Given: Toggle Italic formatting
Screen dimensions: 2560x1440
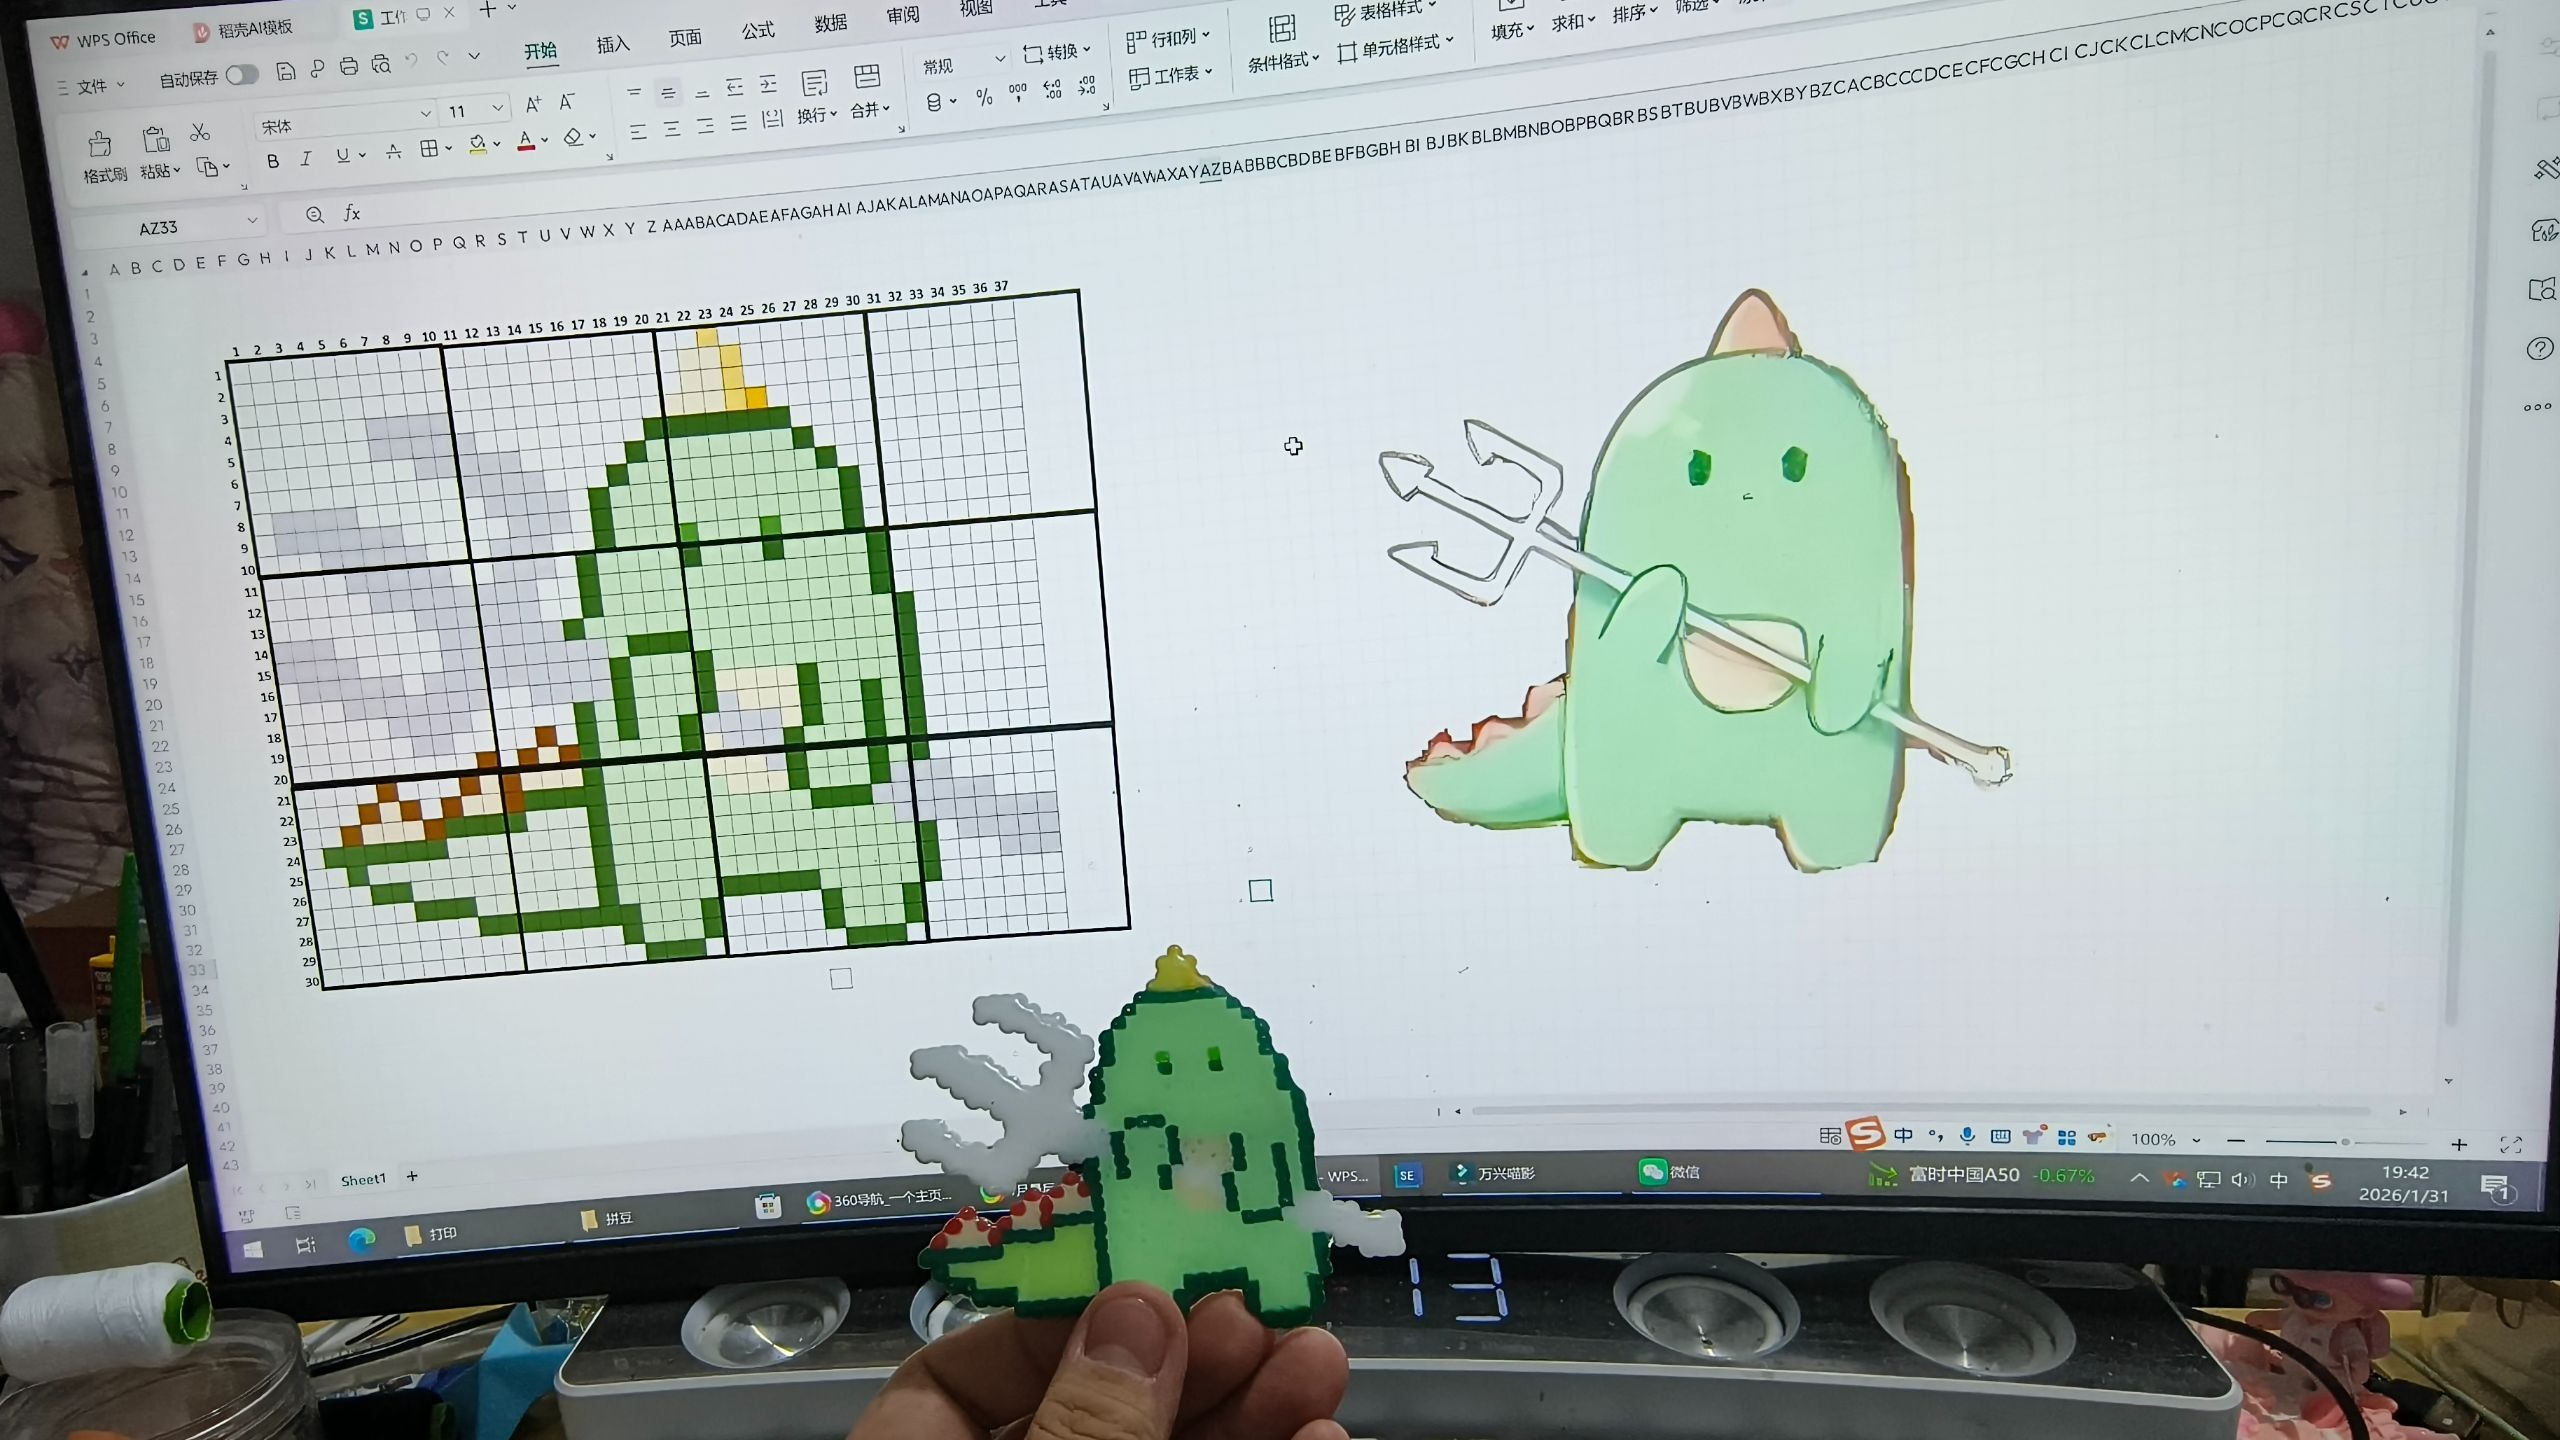Looking at the screenshot, I should pyautogui.click(x=306, y=159).
